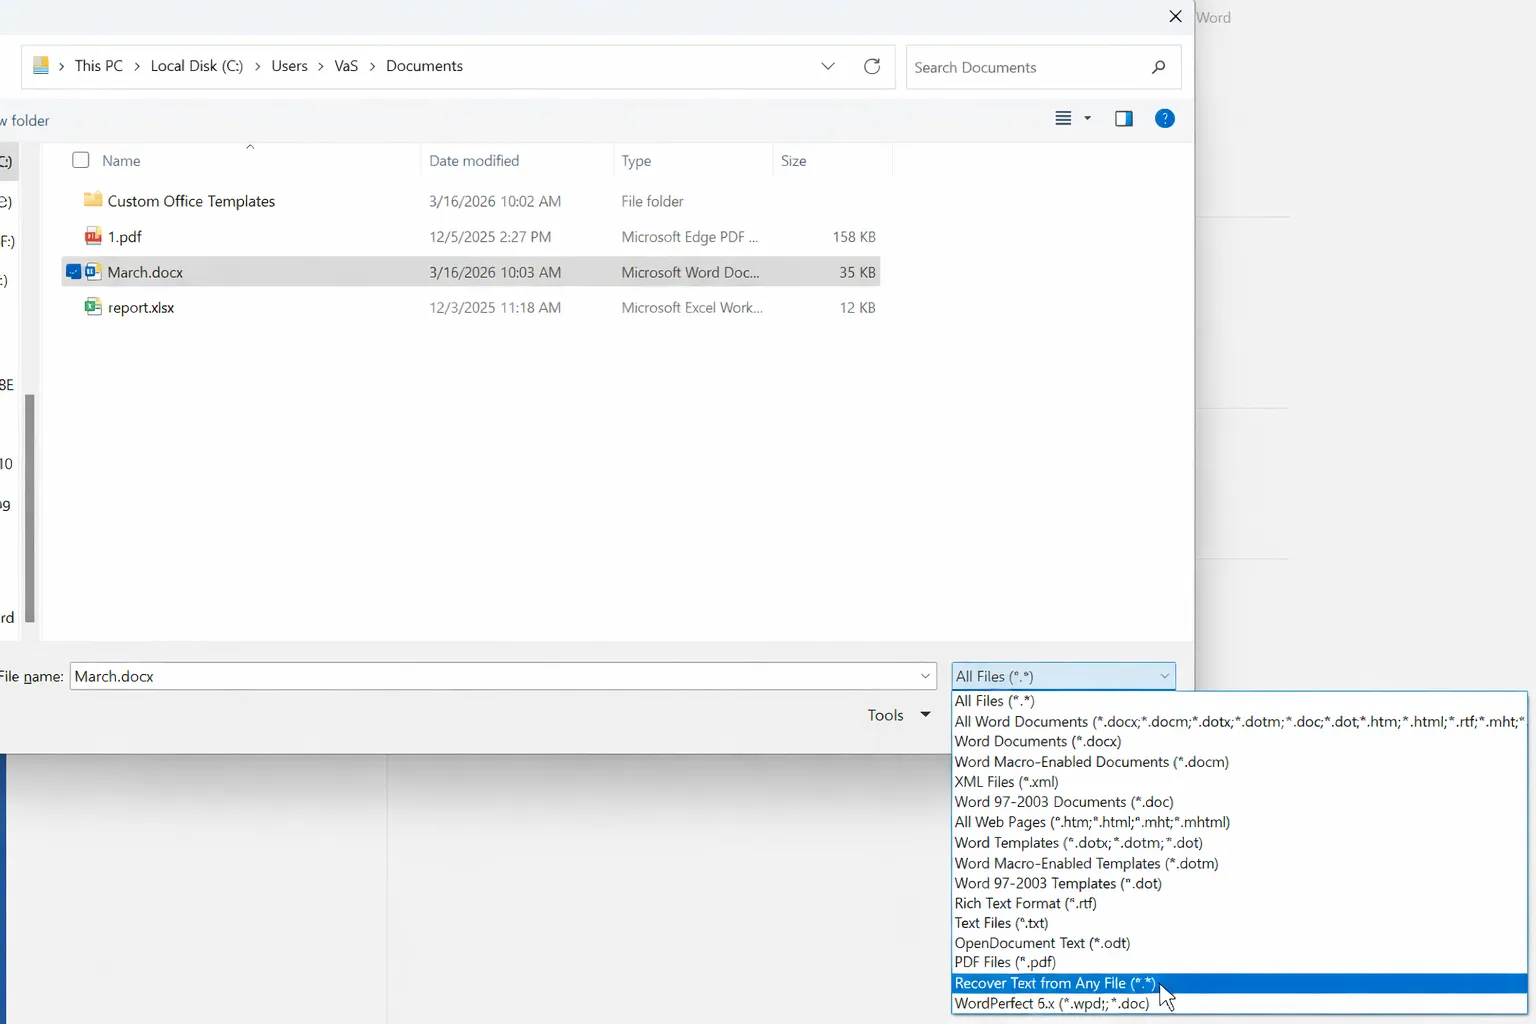Expand the chevron after Local Disk (C:)
The width and height of the screenshot is (1536, 1024).
(x=257, y=66)
